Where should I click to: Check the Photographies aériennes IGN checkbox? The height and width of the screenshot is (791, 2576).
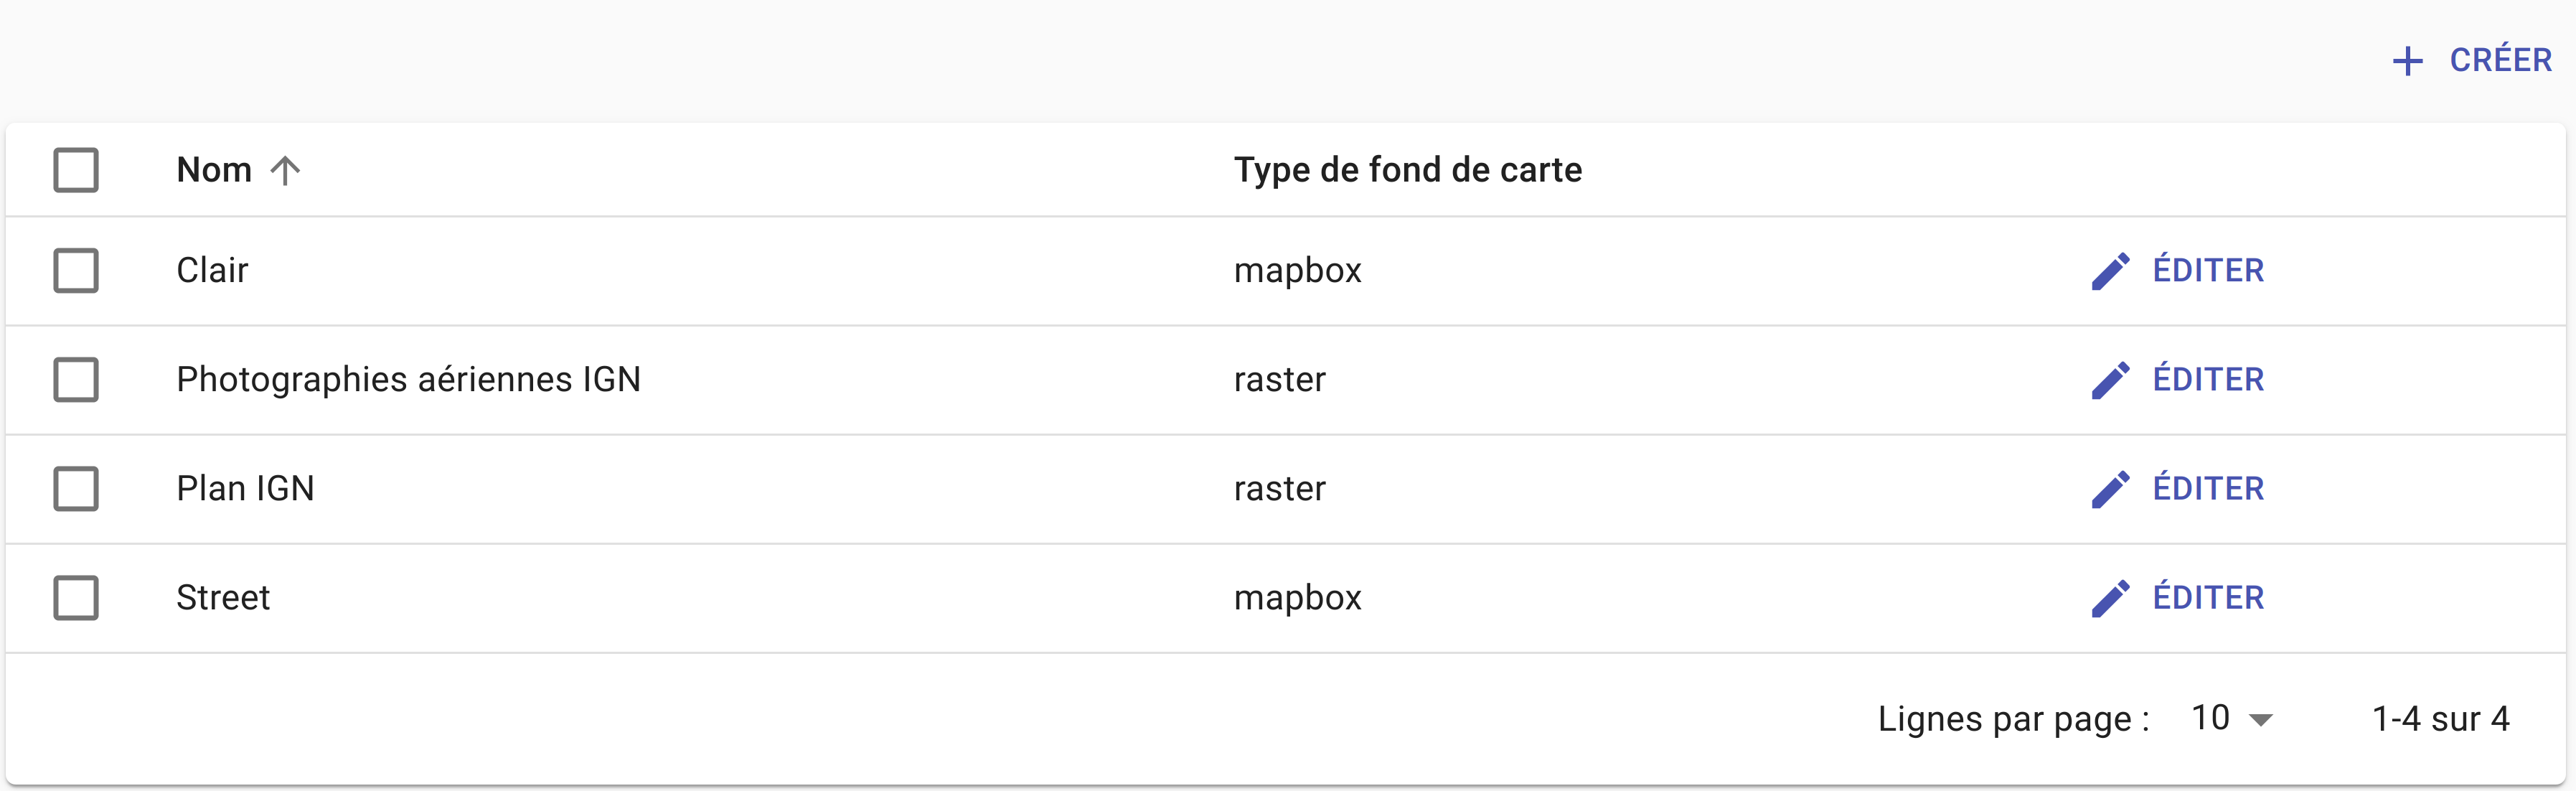(76, 380)
